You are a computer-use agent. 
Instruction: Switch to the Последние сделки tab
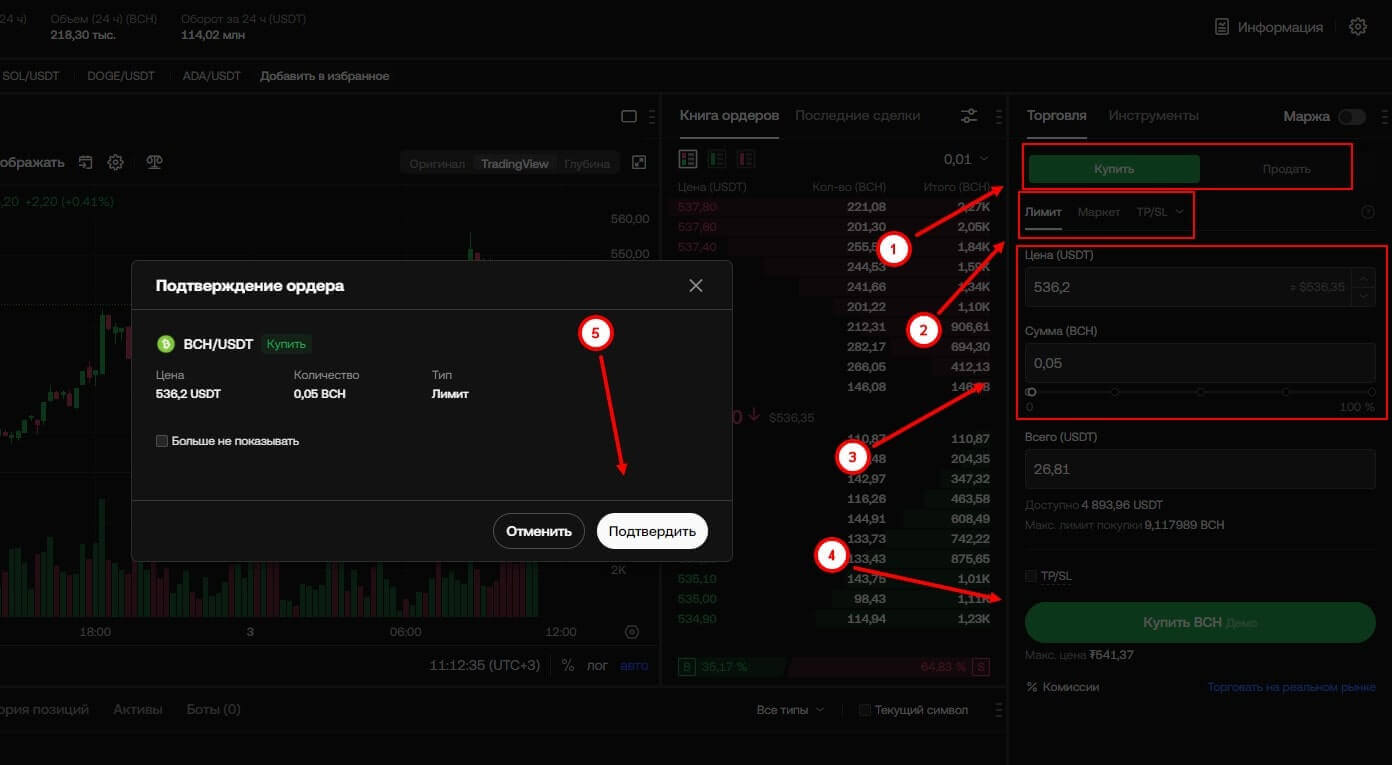coord(857,115)
